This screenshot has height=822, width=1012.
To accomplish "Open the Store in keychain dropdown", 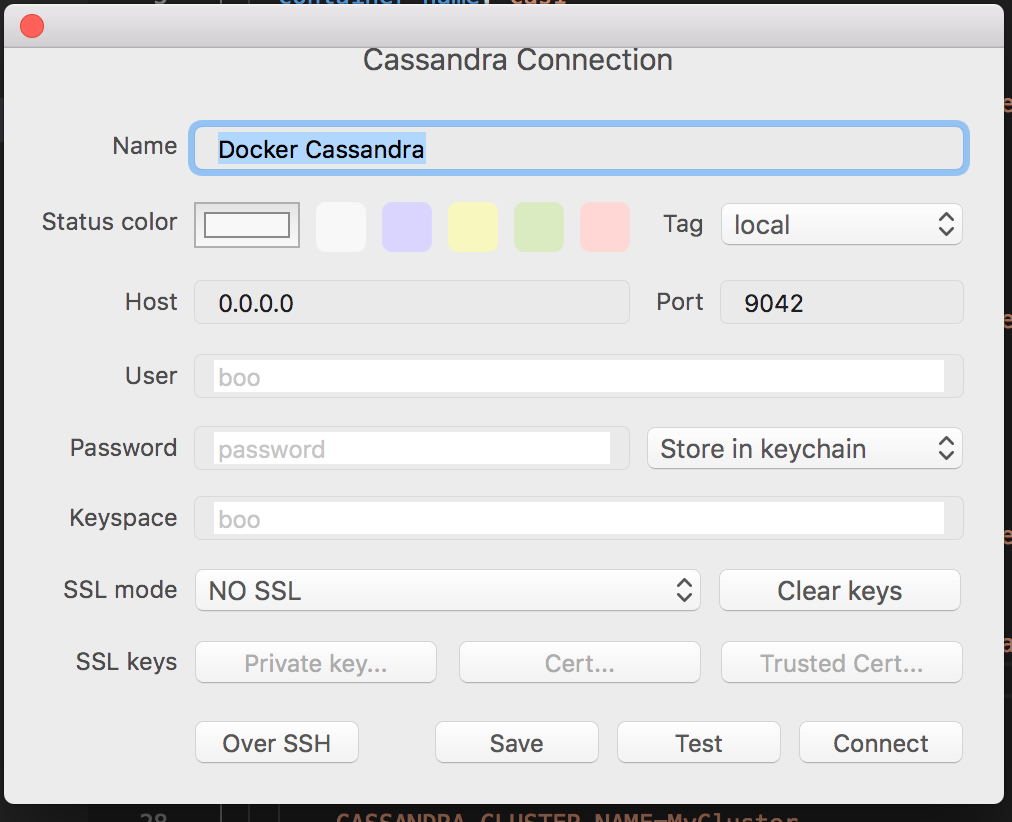I will 805,448.
